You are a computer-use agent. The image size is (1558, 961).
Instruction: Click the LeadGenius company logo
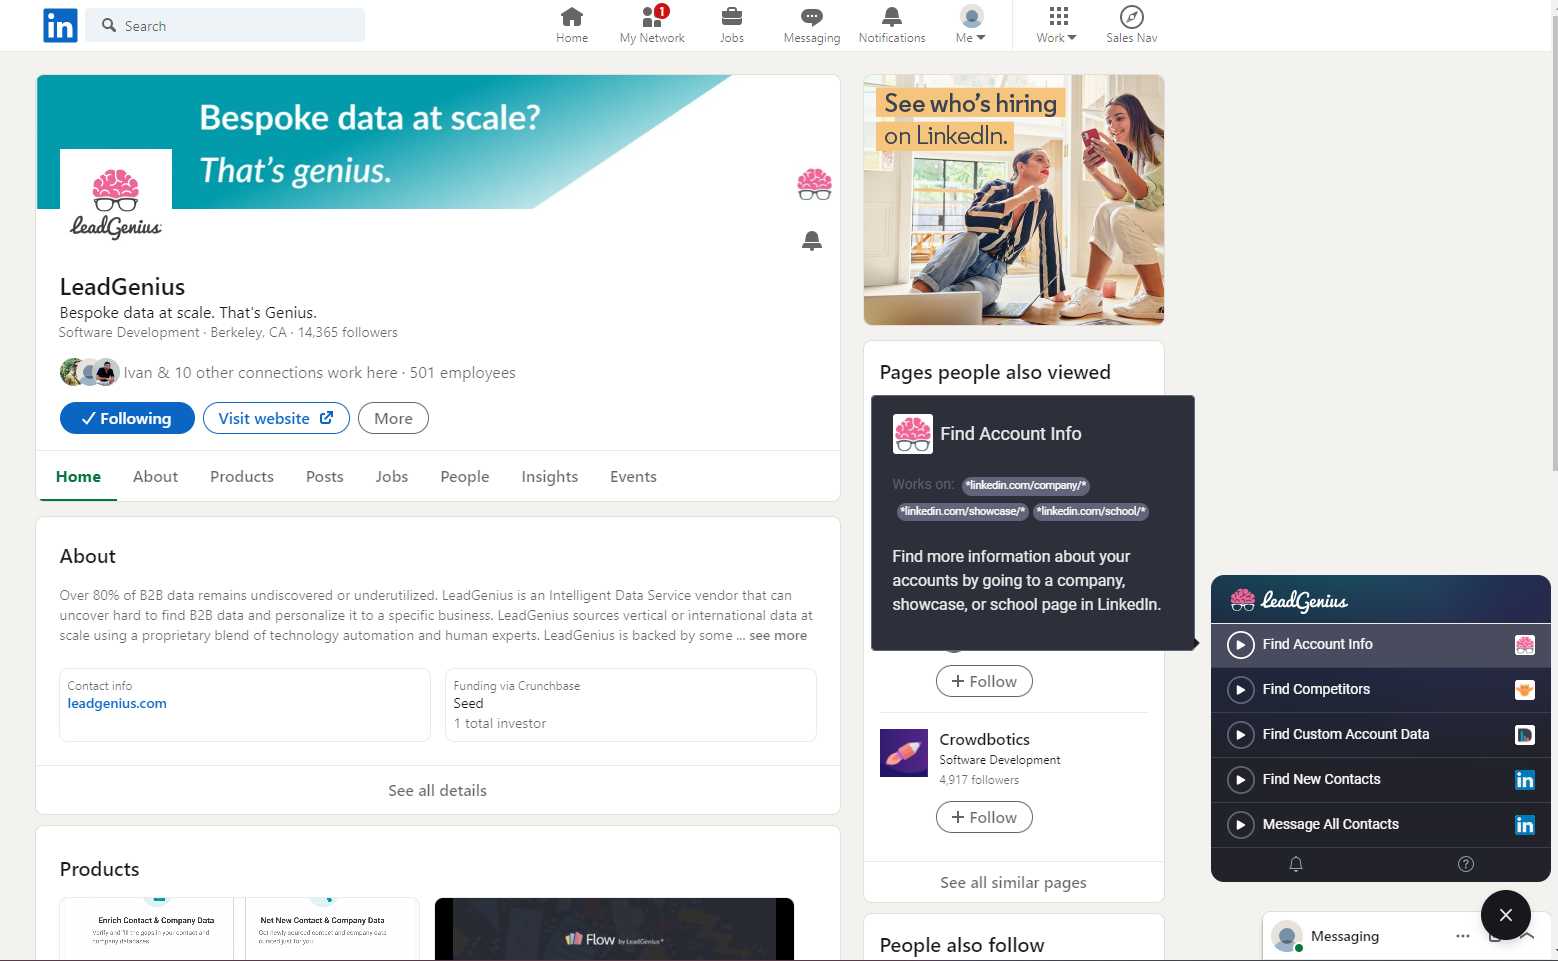116,204
